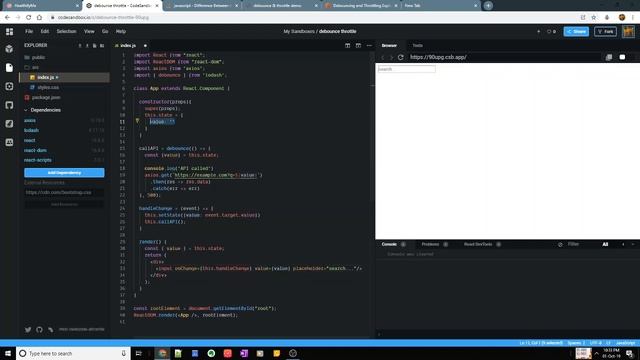This screenshot has width=640, height=360.
Task: Click the search input in preview page
Action: coord(407,69)
